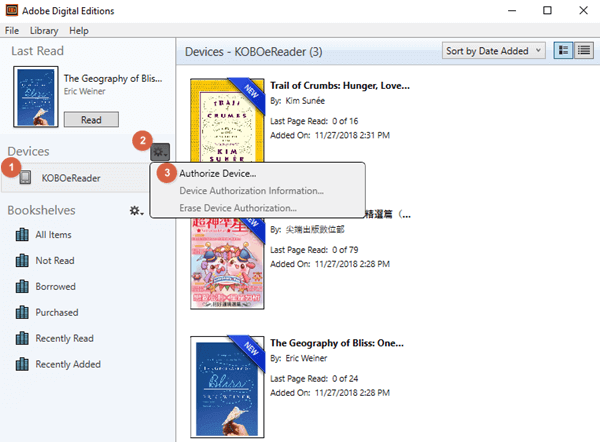Screen dimensions: 600x442
Task: Click 'Added On: 11/27/2018 2:31 PM'
Action: pyautogui.click(x=330, y=135)
